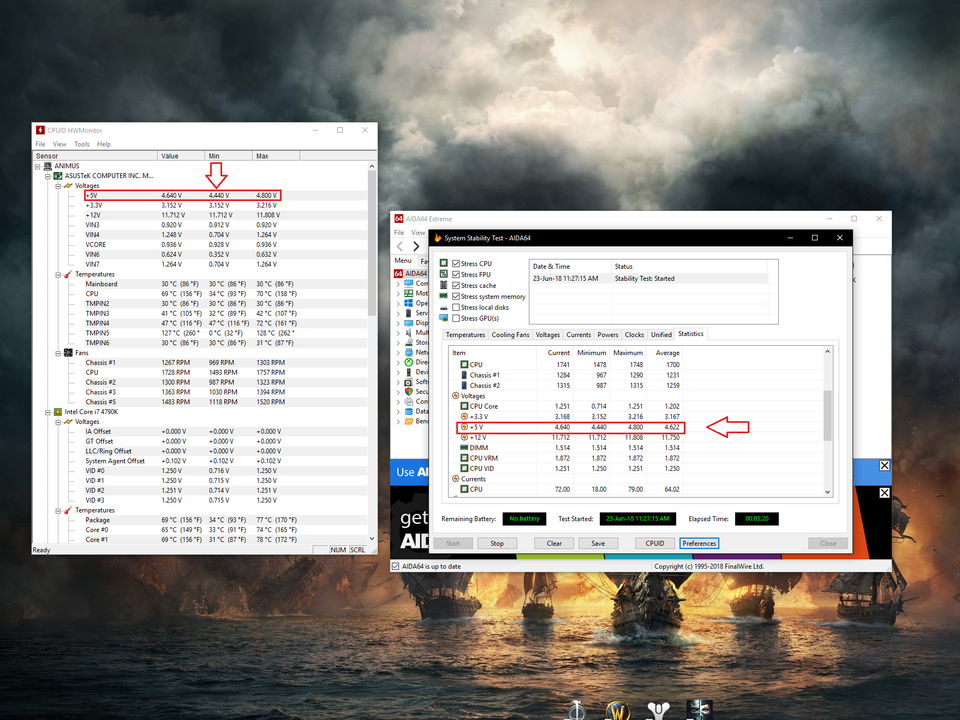Click the flame icon in Stability Test title

coord(437,238)
